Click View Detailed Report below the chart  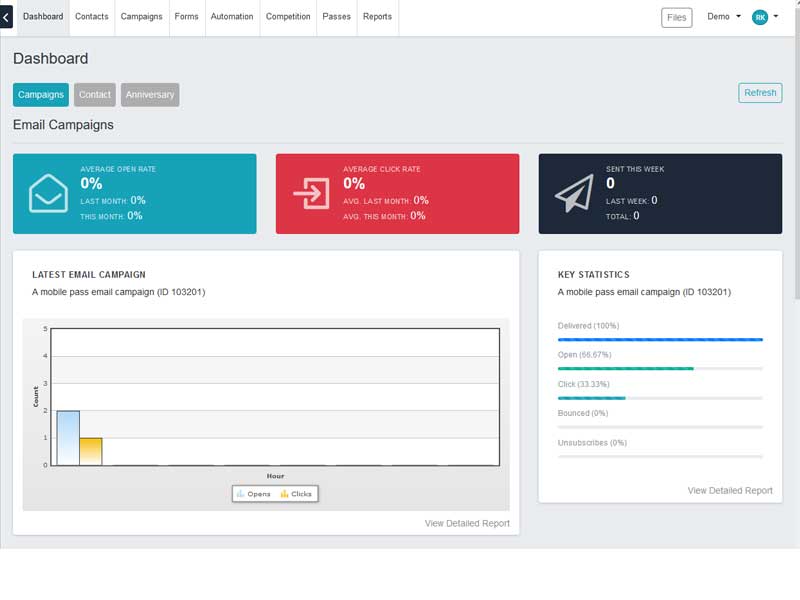(x=467, y=523)
